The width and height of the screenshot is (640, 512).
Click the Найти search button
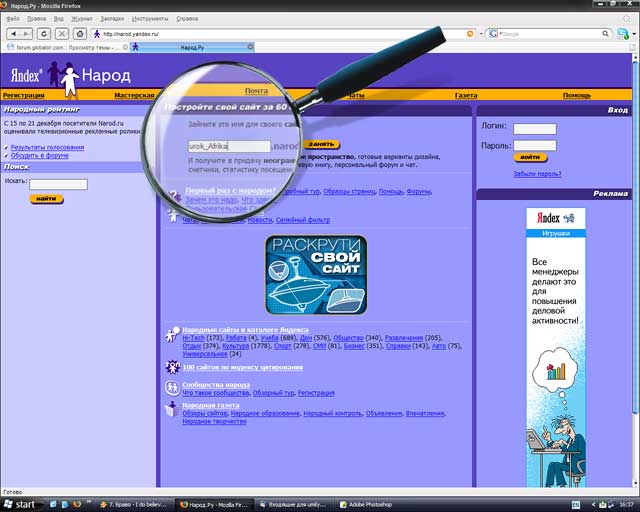[x=47, y=199]
